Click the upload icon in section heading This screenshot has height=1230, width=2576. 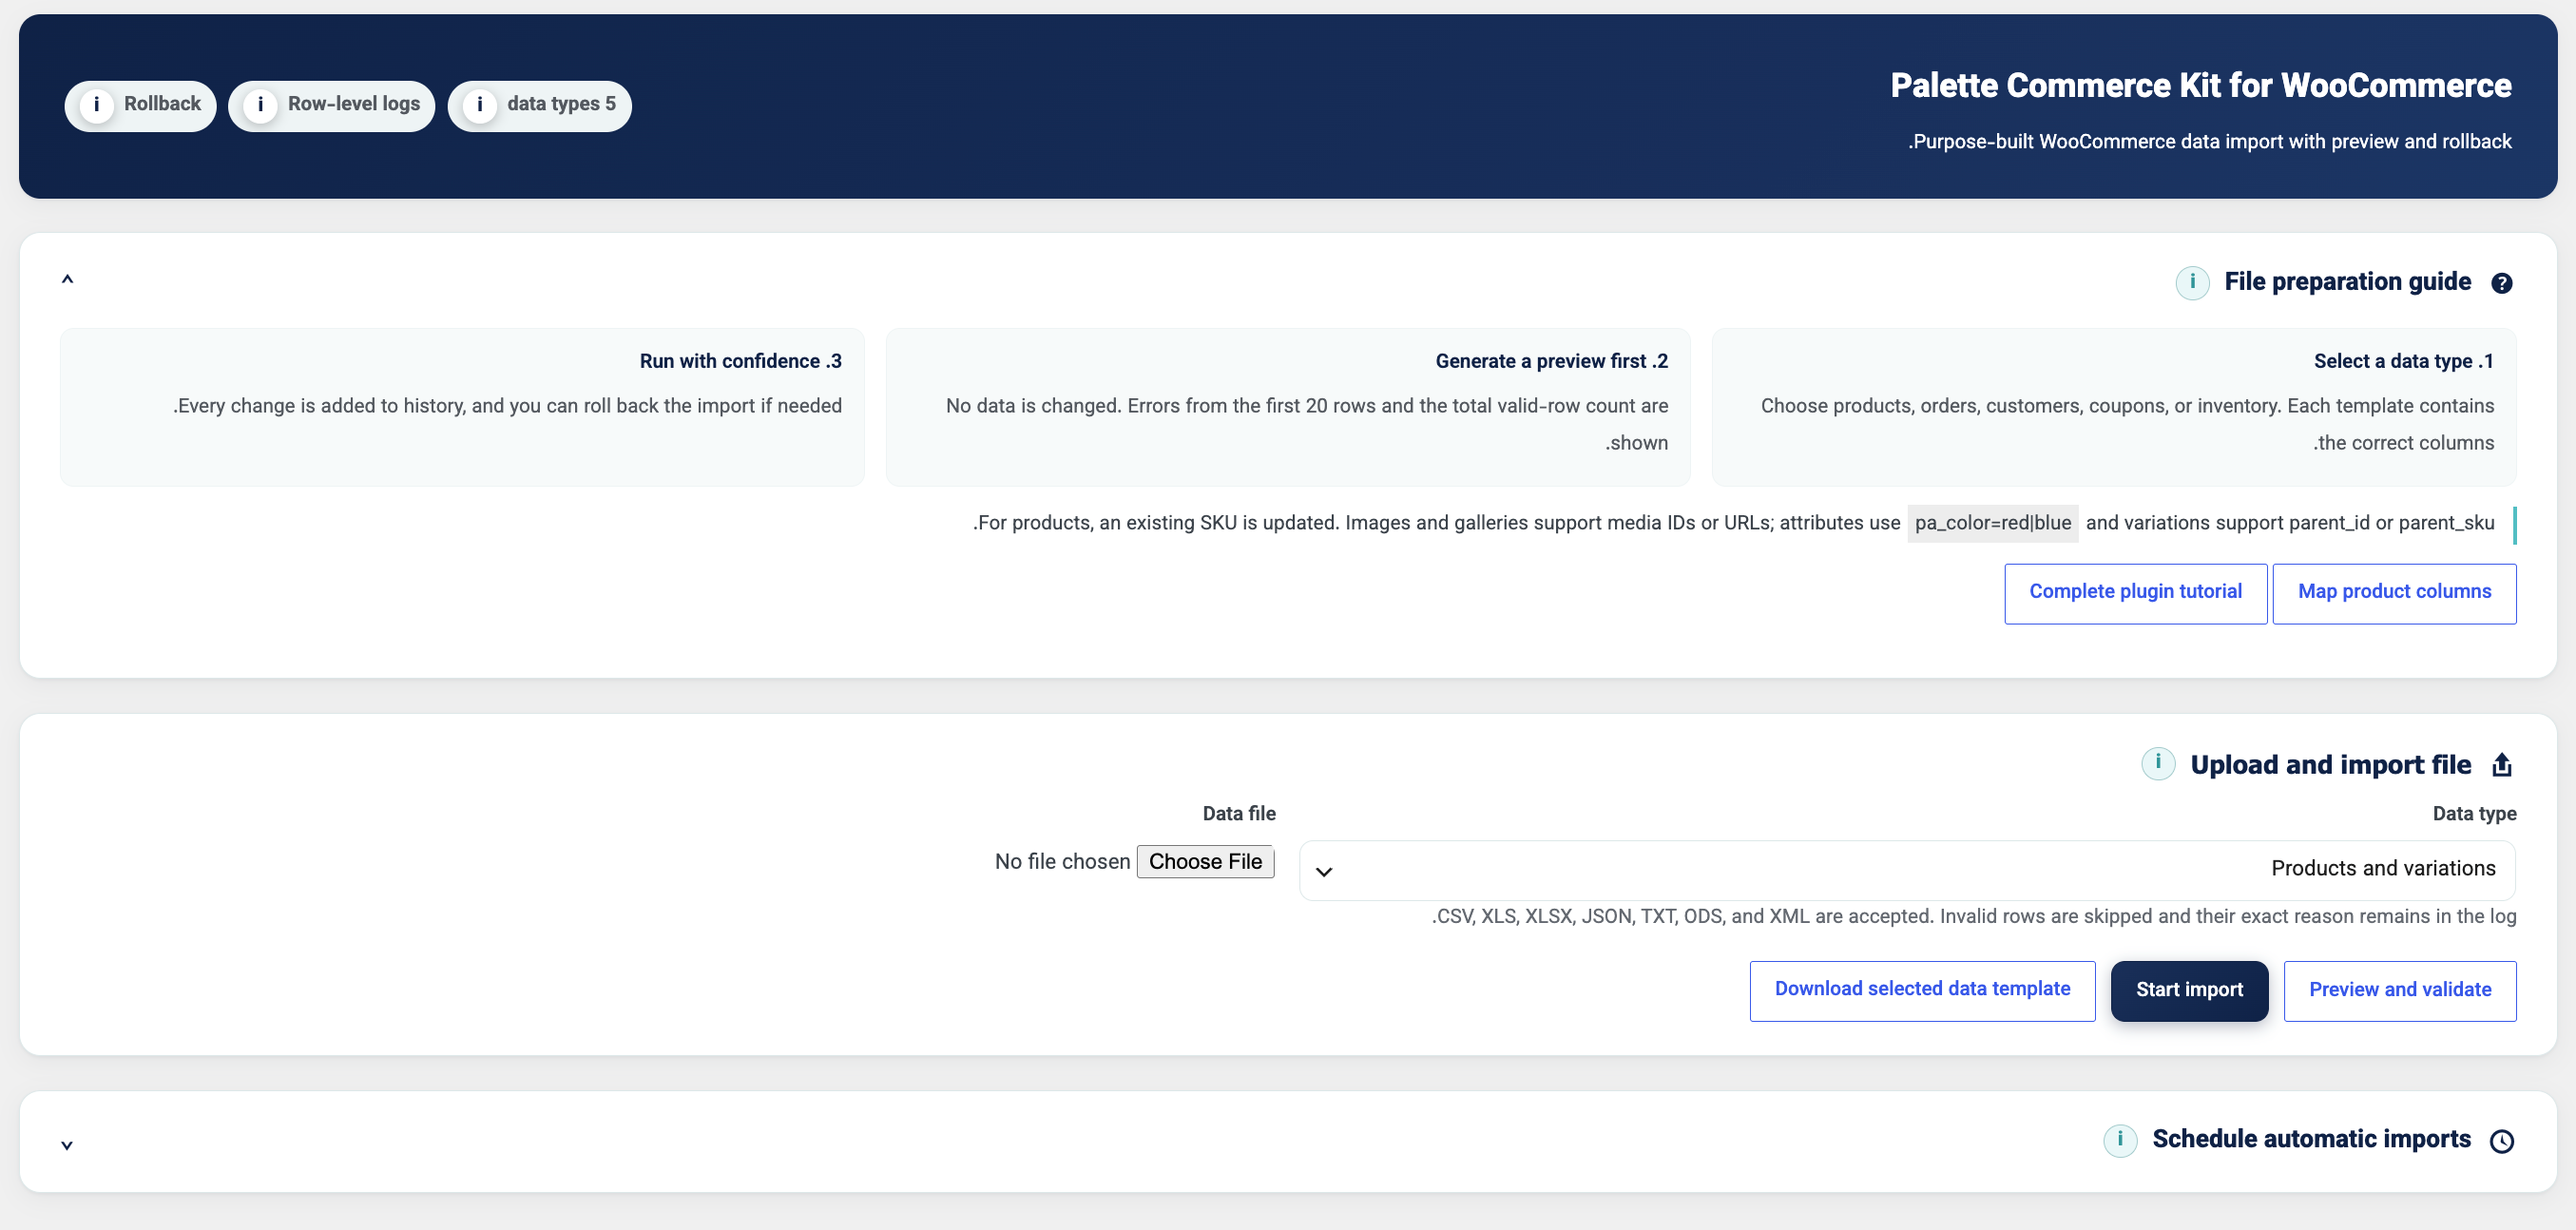(x=2502, y=765)
